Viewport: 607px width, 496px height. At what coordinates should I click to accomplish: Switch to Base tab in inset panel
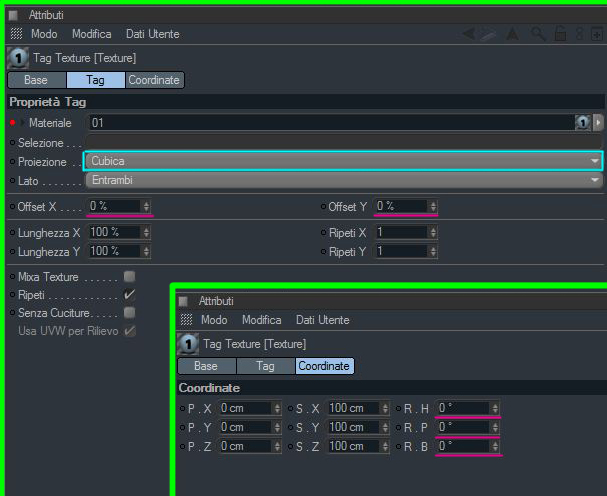point(207,366)
